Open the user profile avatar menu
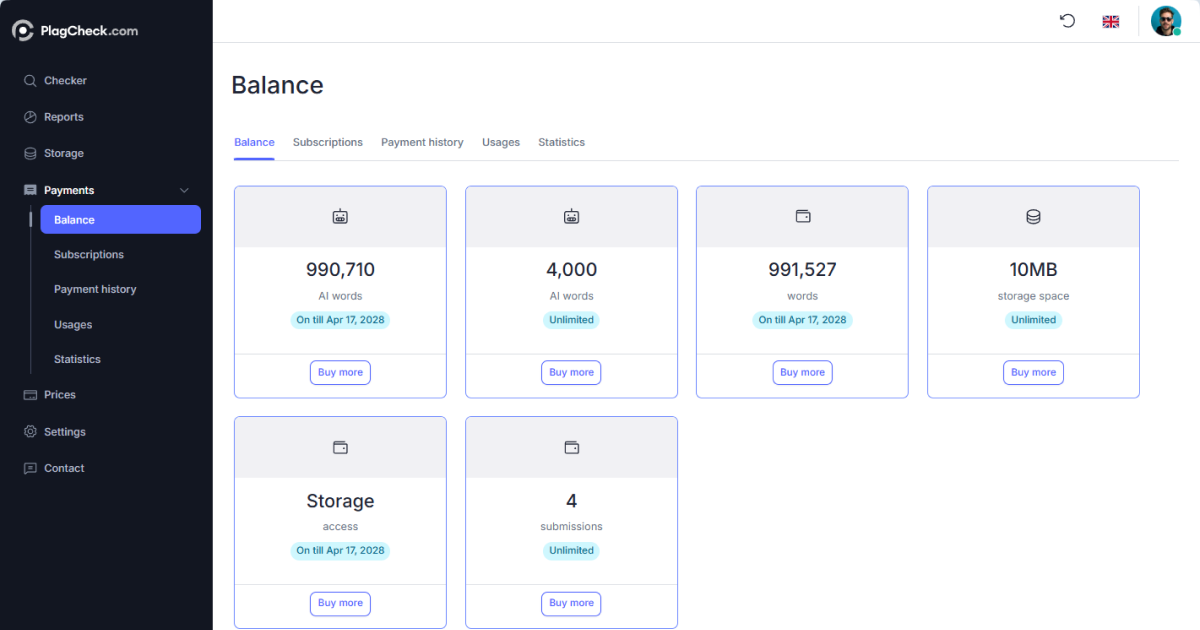This screenshot has width=1200, height=630. [x=1166, y=20]
